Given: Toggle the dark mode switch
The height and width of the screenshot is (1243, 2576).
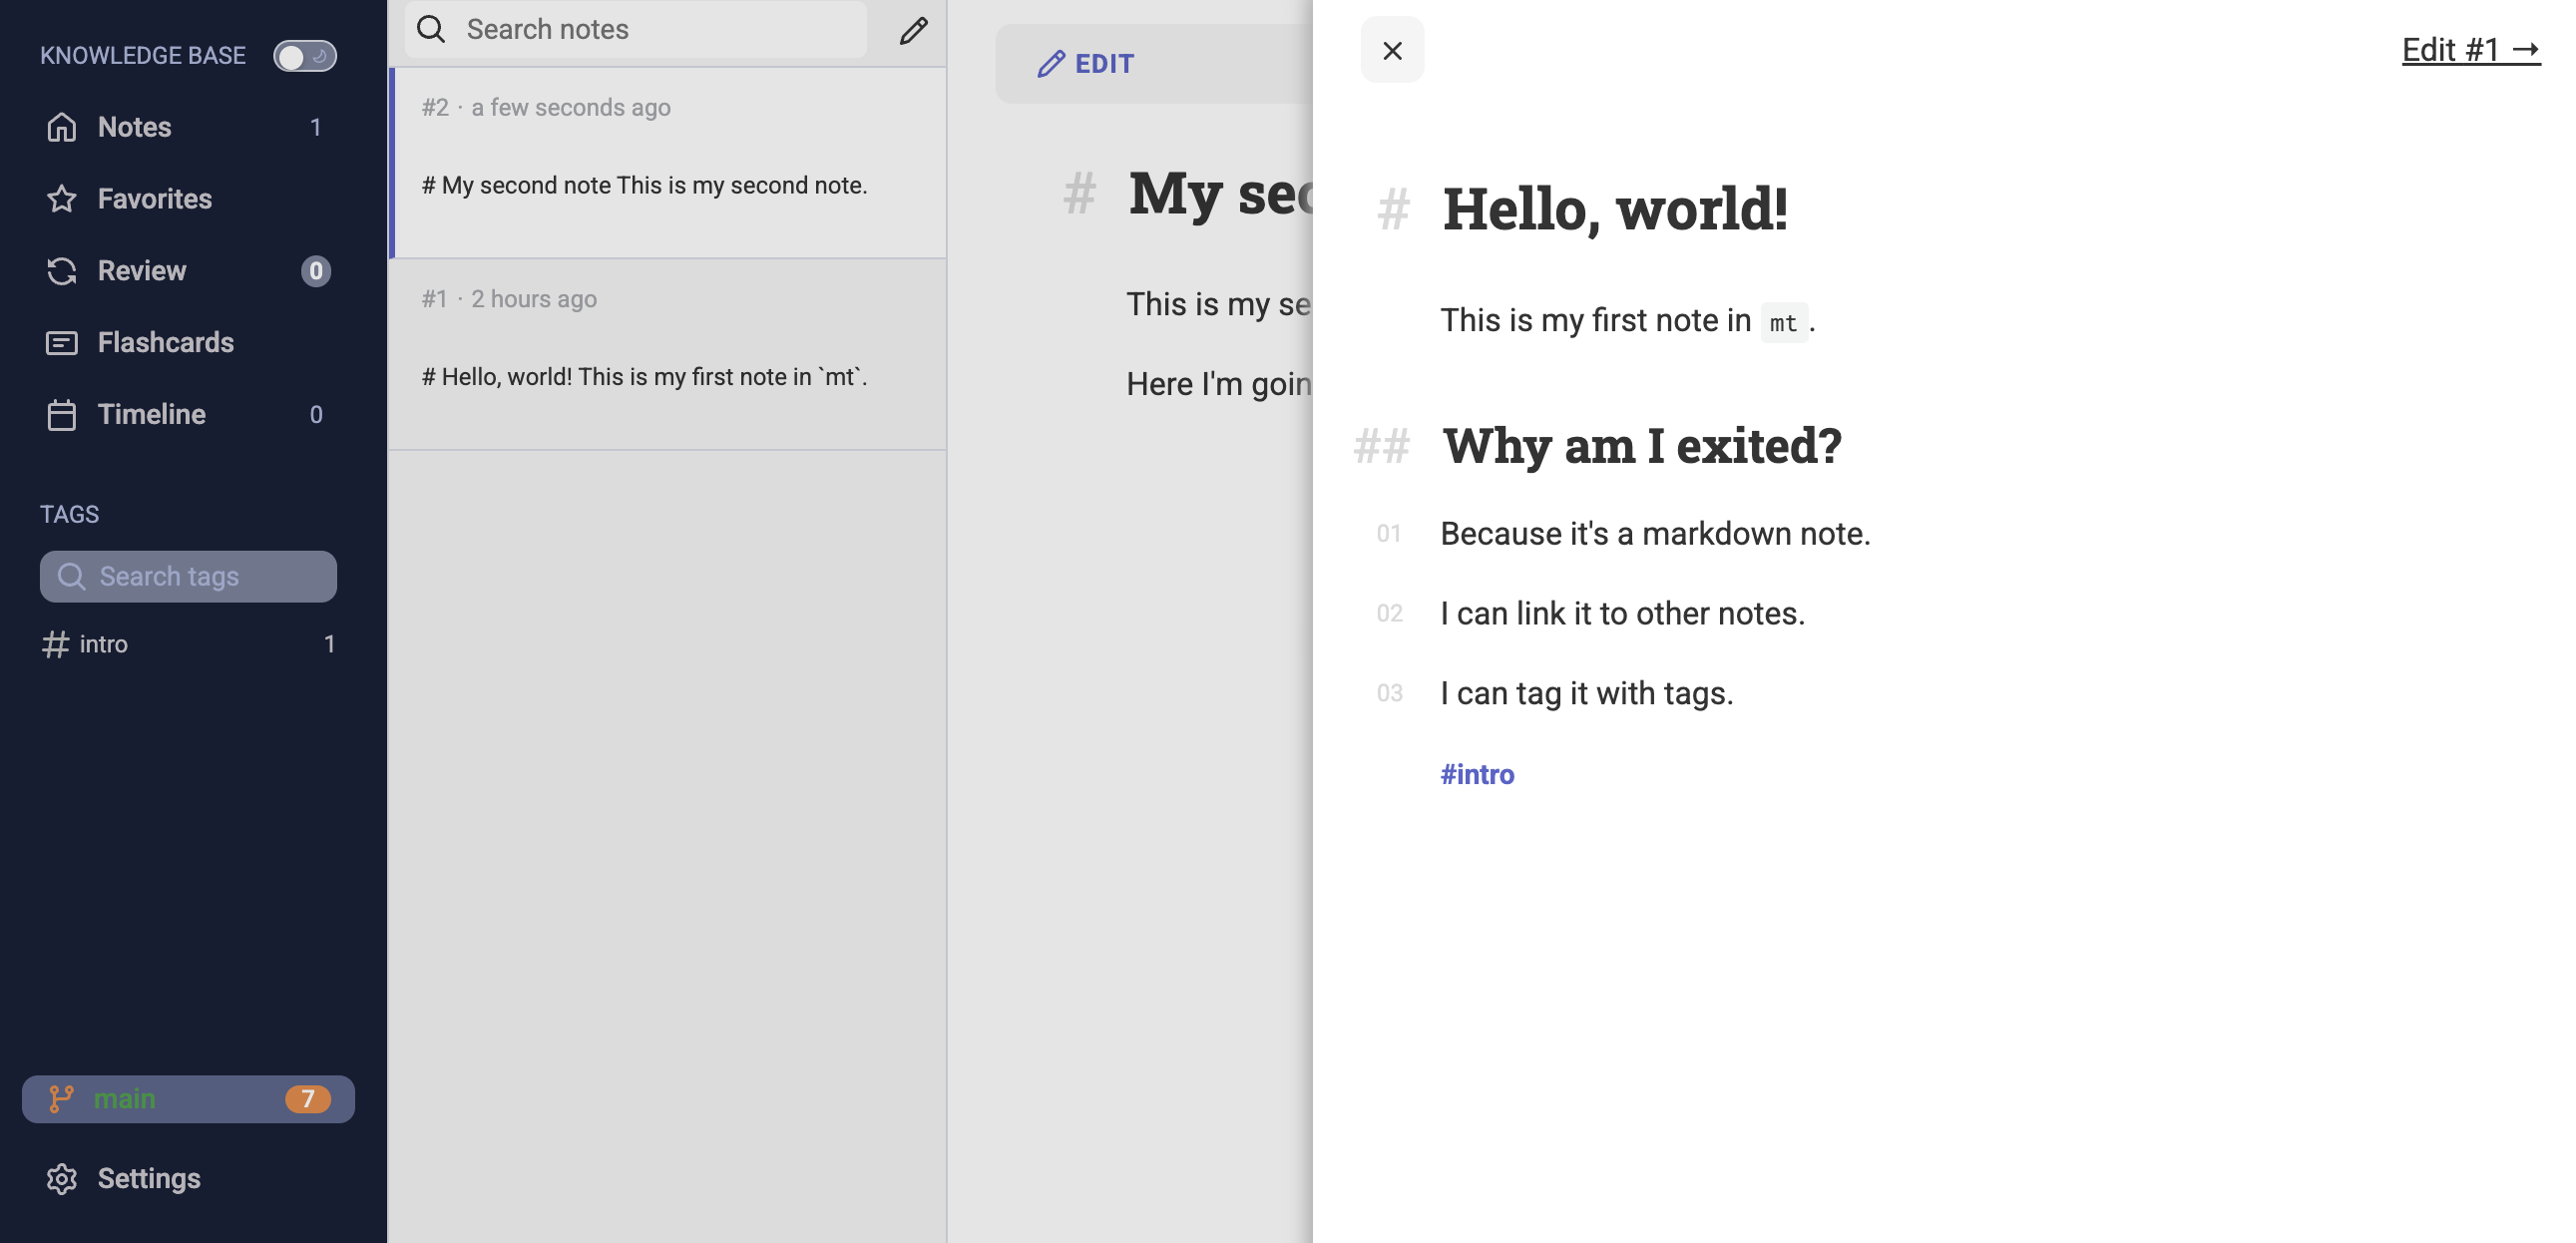Looking at the screenshot, I should click(x=304, y=56).
